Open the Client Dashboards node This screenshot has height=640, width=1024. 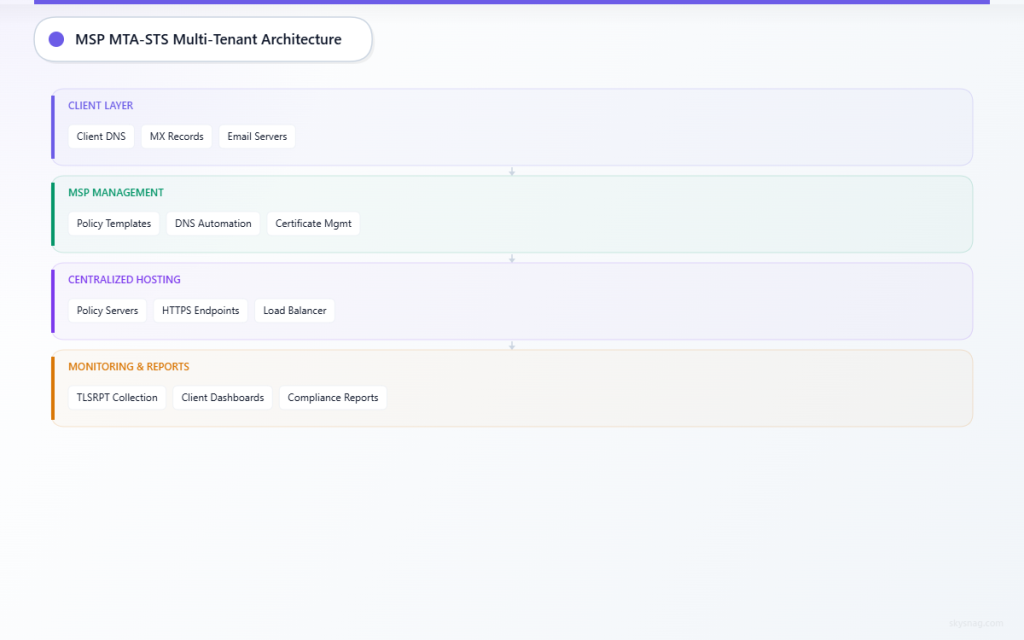pos(222,397)
